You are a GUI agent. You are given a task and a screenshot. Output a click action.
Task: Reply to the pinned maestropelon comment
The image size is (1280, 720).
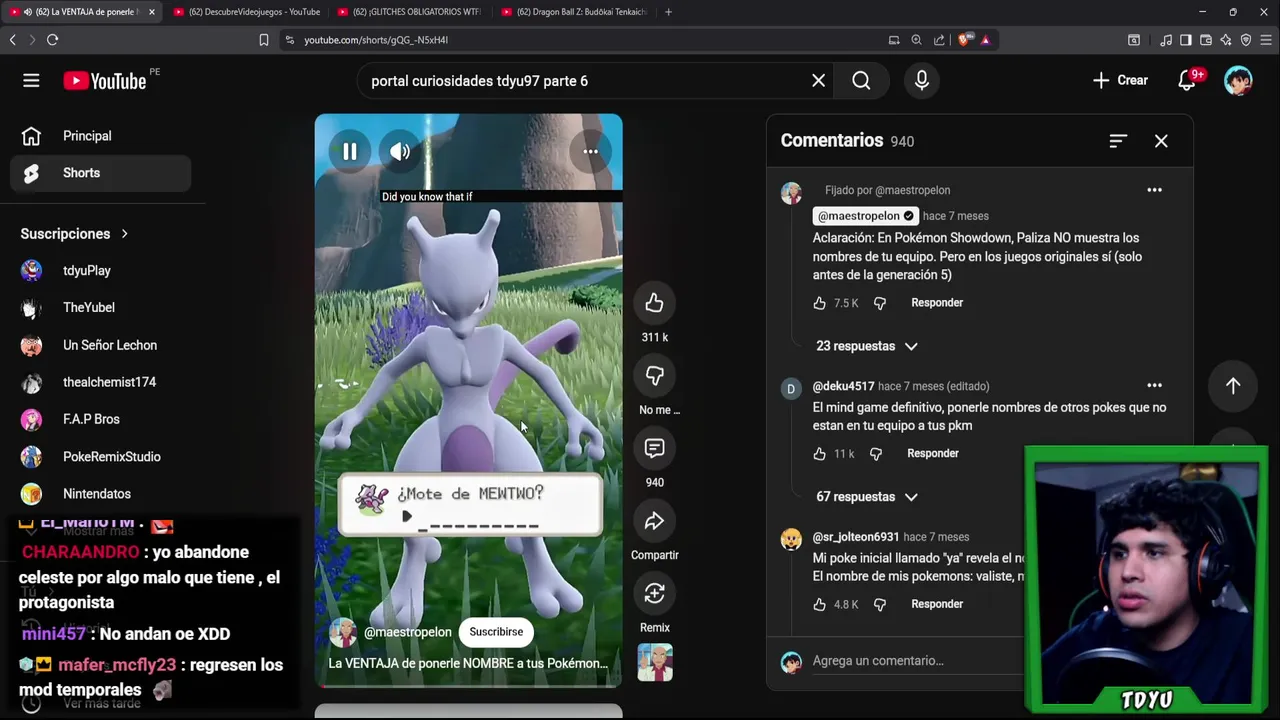[937, 303]
